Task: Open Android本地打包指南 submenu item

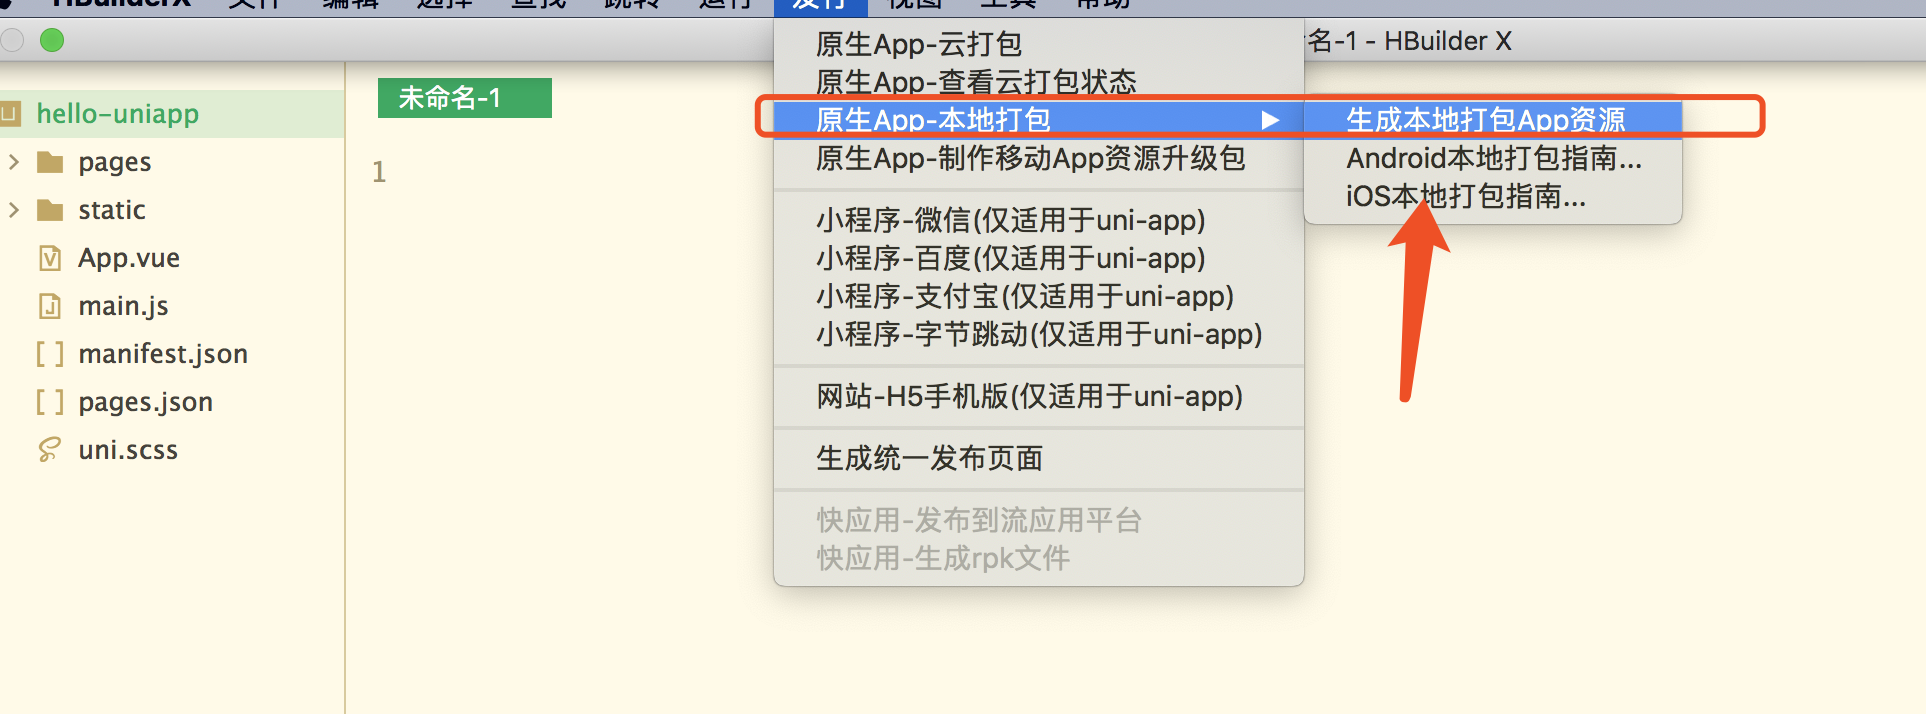Action: [1493, 158]
